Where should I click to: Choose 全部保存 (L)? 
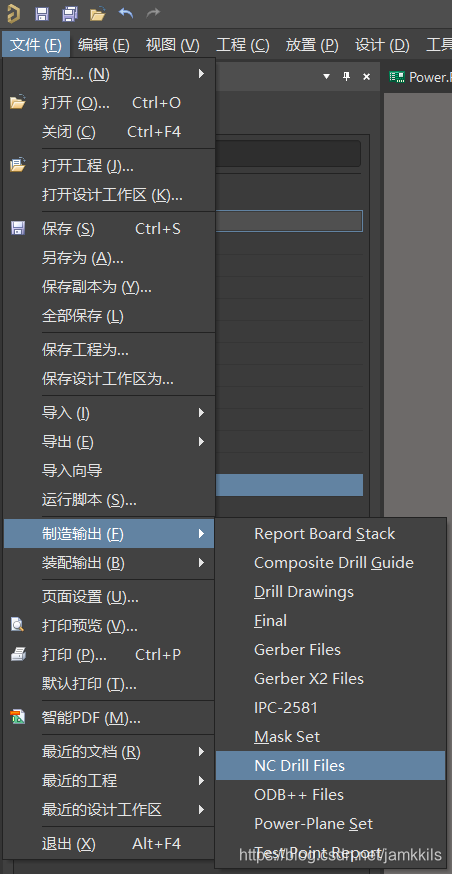[109, 316]
